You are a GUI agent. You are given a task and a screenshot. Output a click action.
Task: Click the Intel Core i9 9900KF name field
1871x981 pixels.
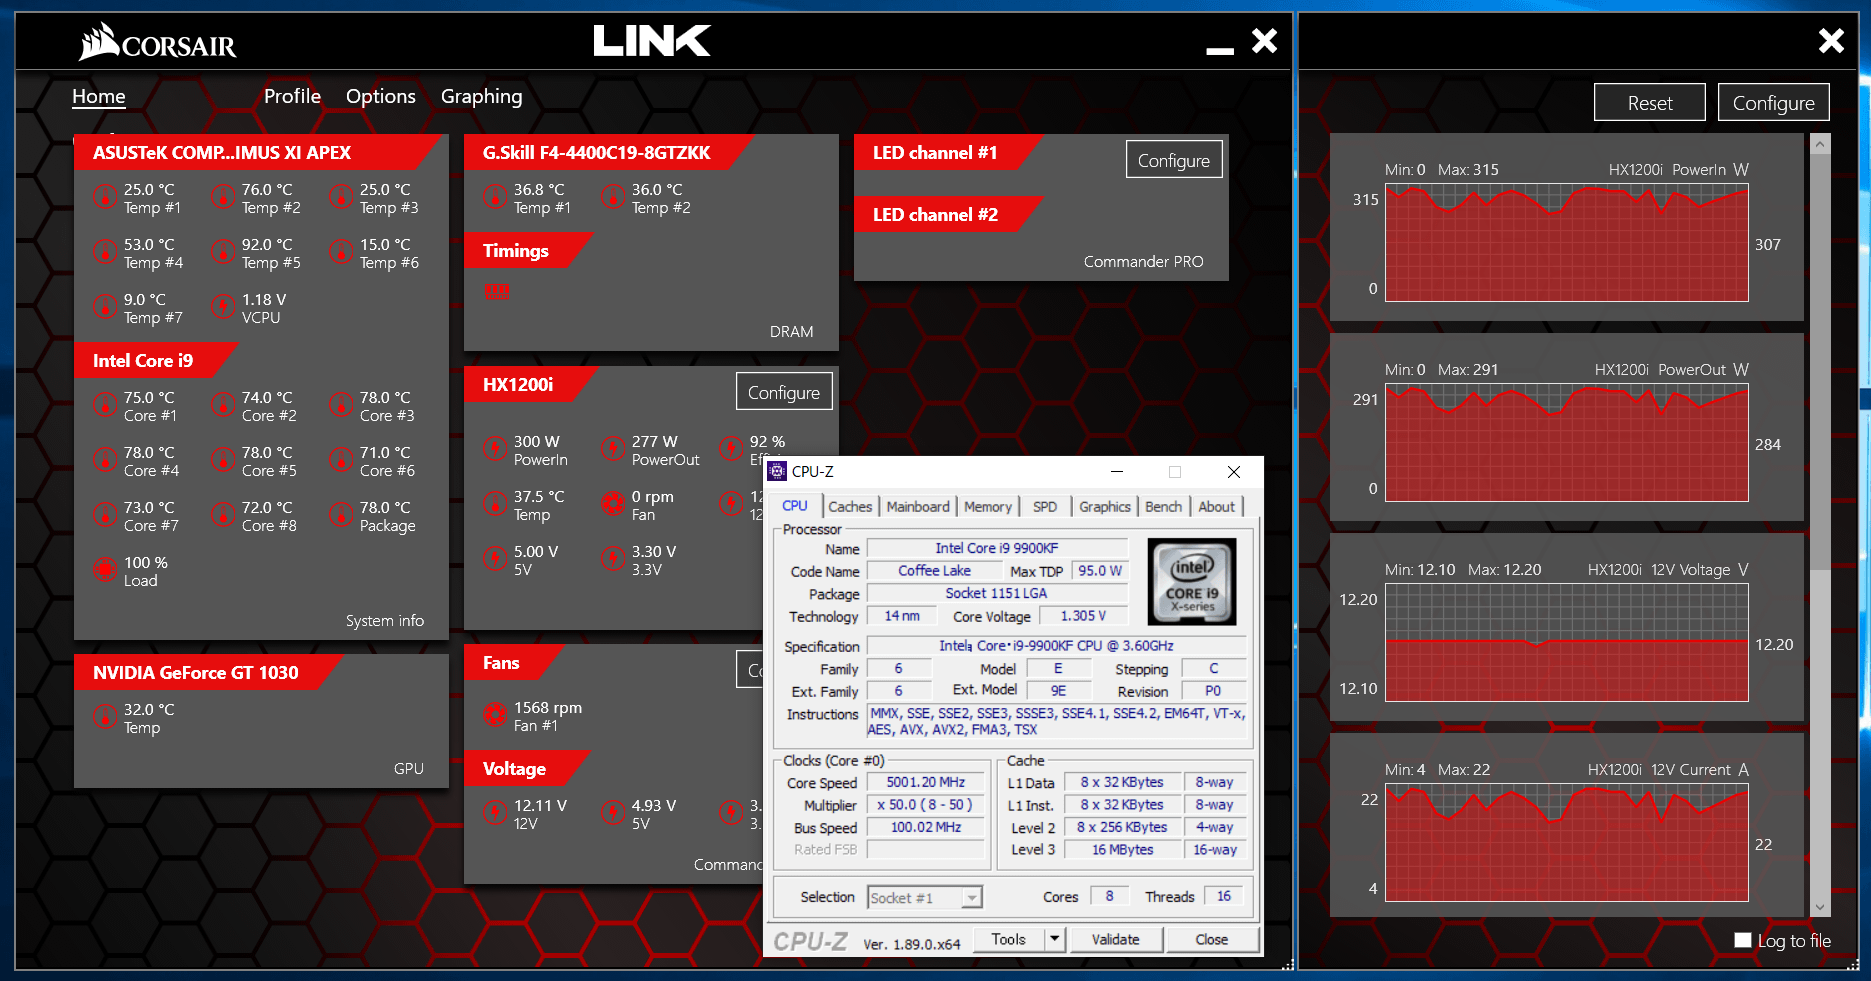pos(997,548)
